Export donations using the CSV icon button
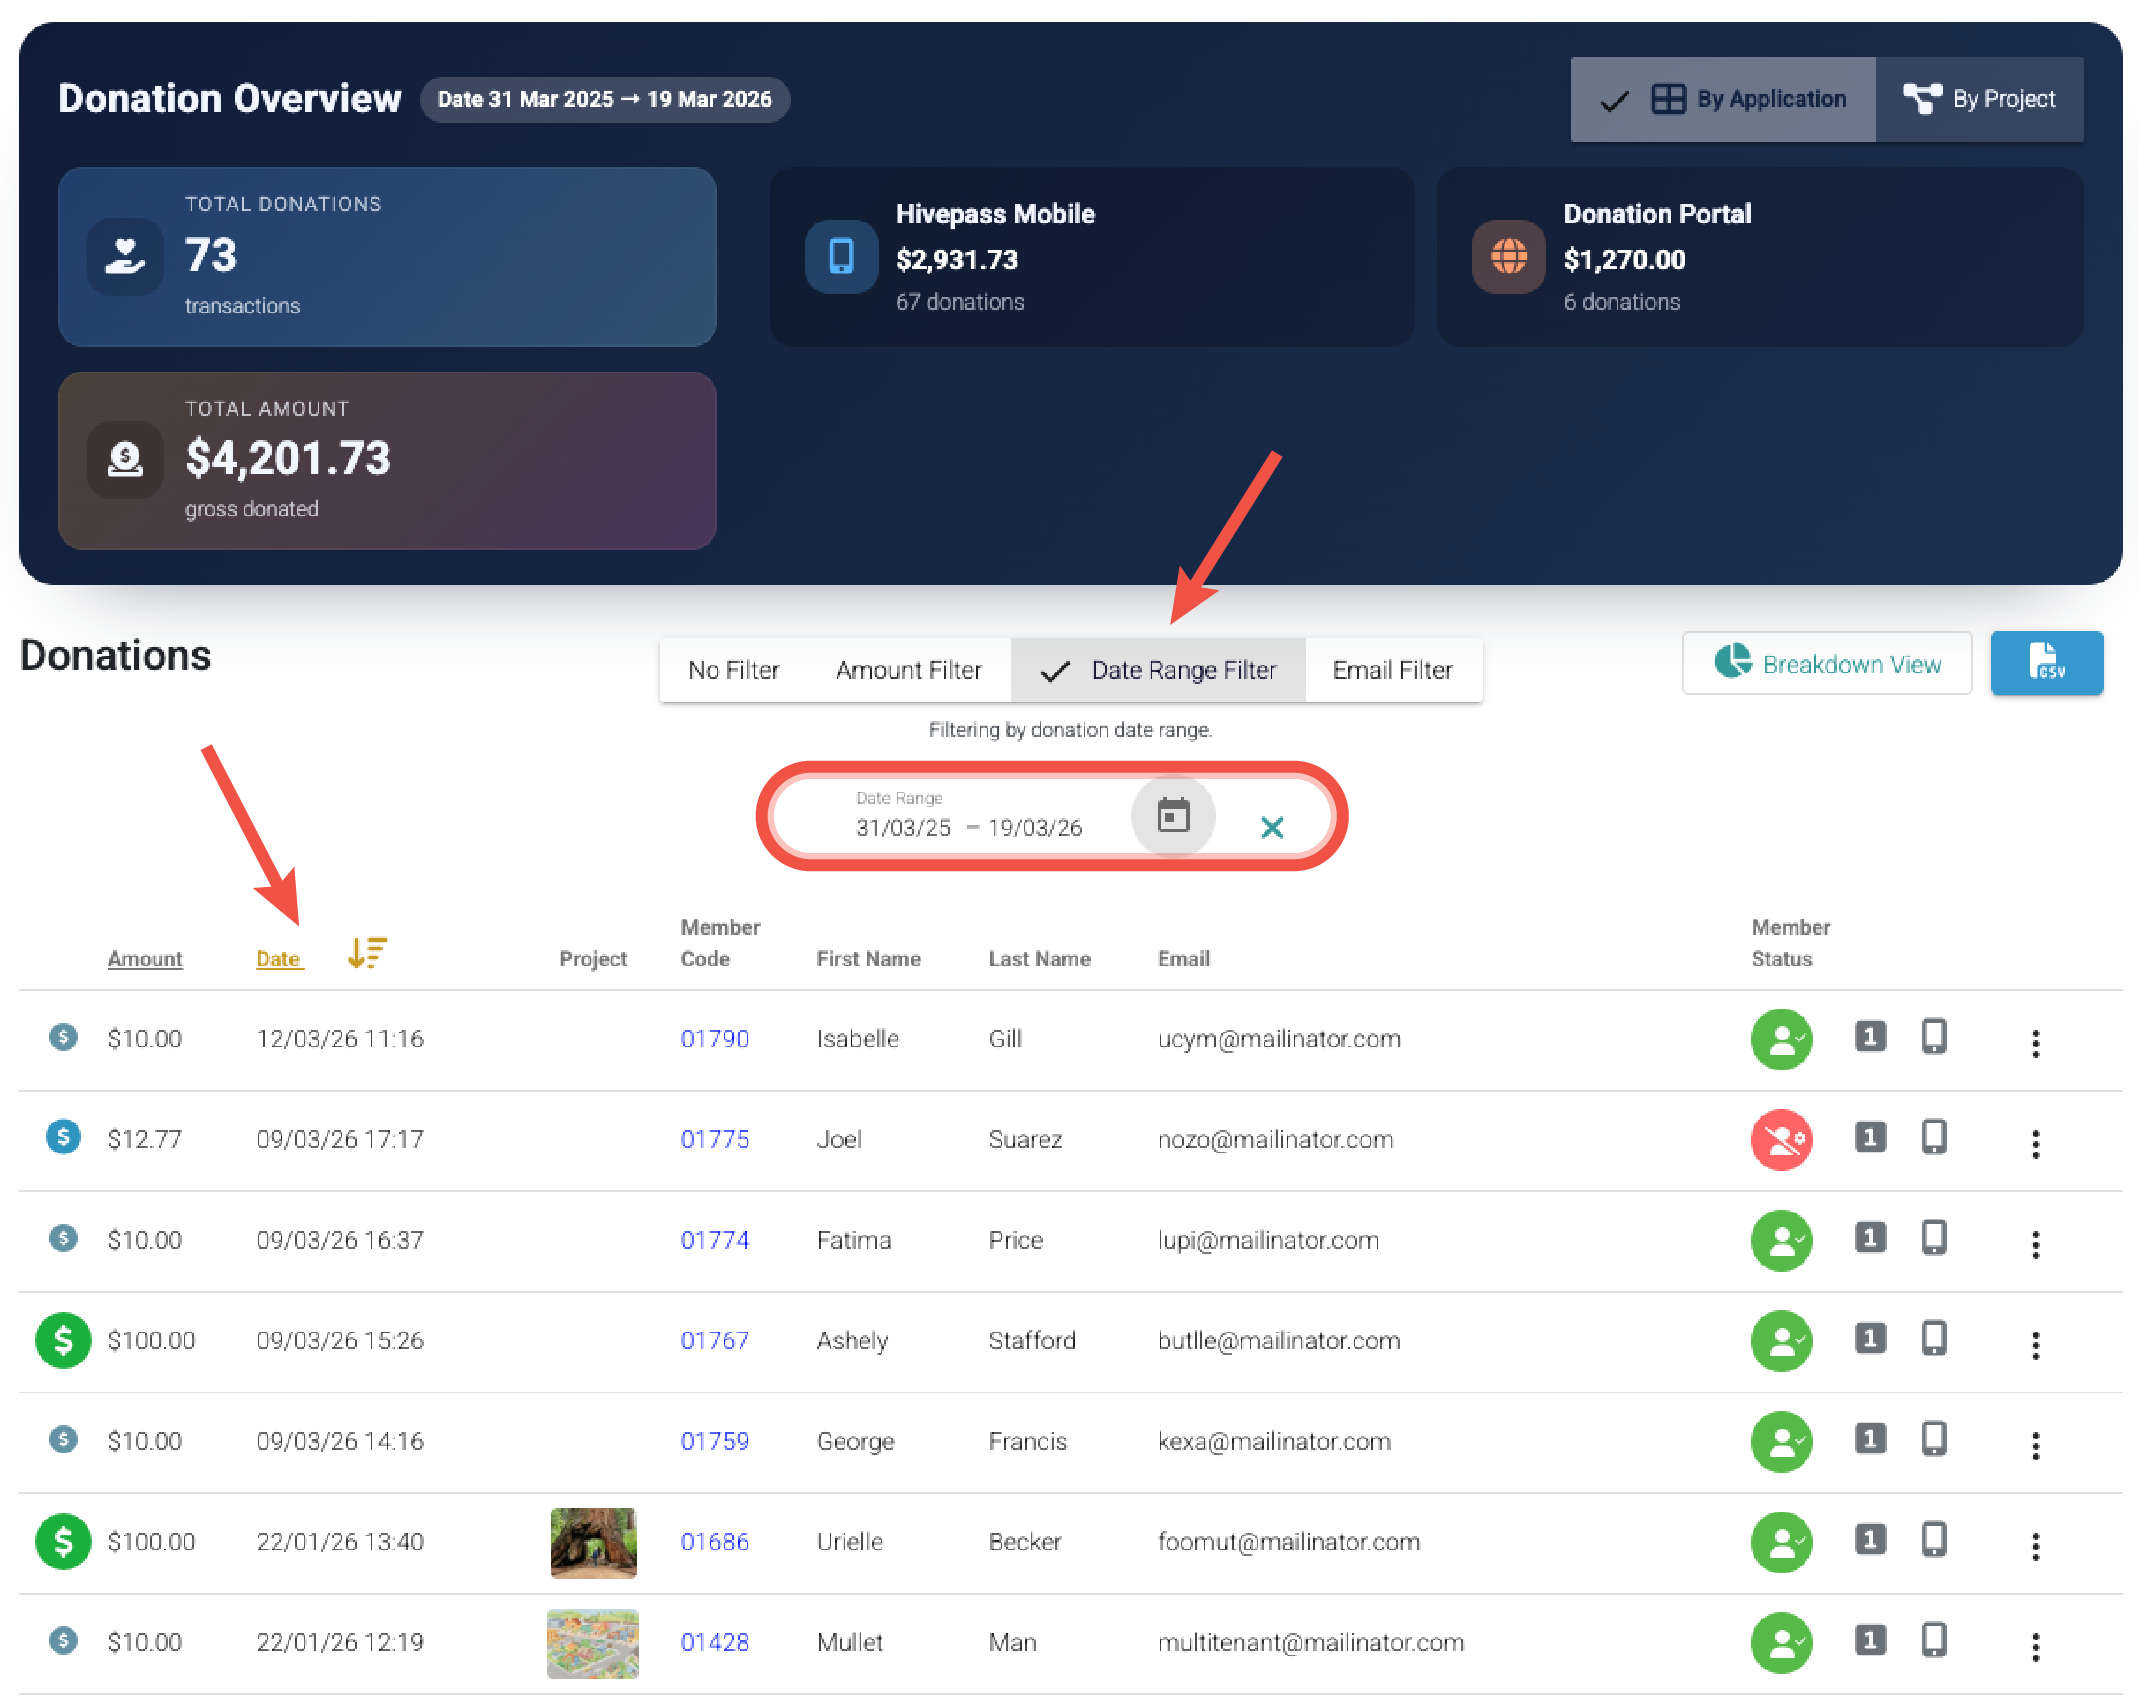Image resolution: width=2140 pixels, height=1697 pixels. pos(2045,663)
